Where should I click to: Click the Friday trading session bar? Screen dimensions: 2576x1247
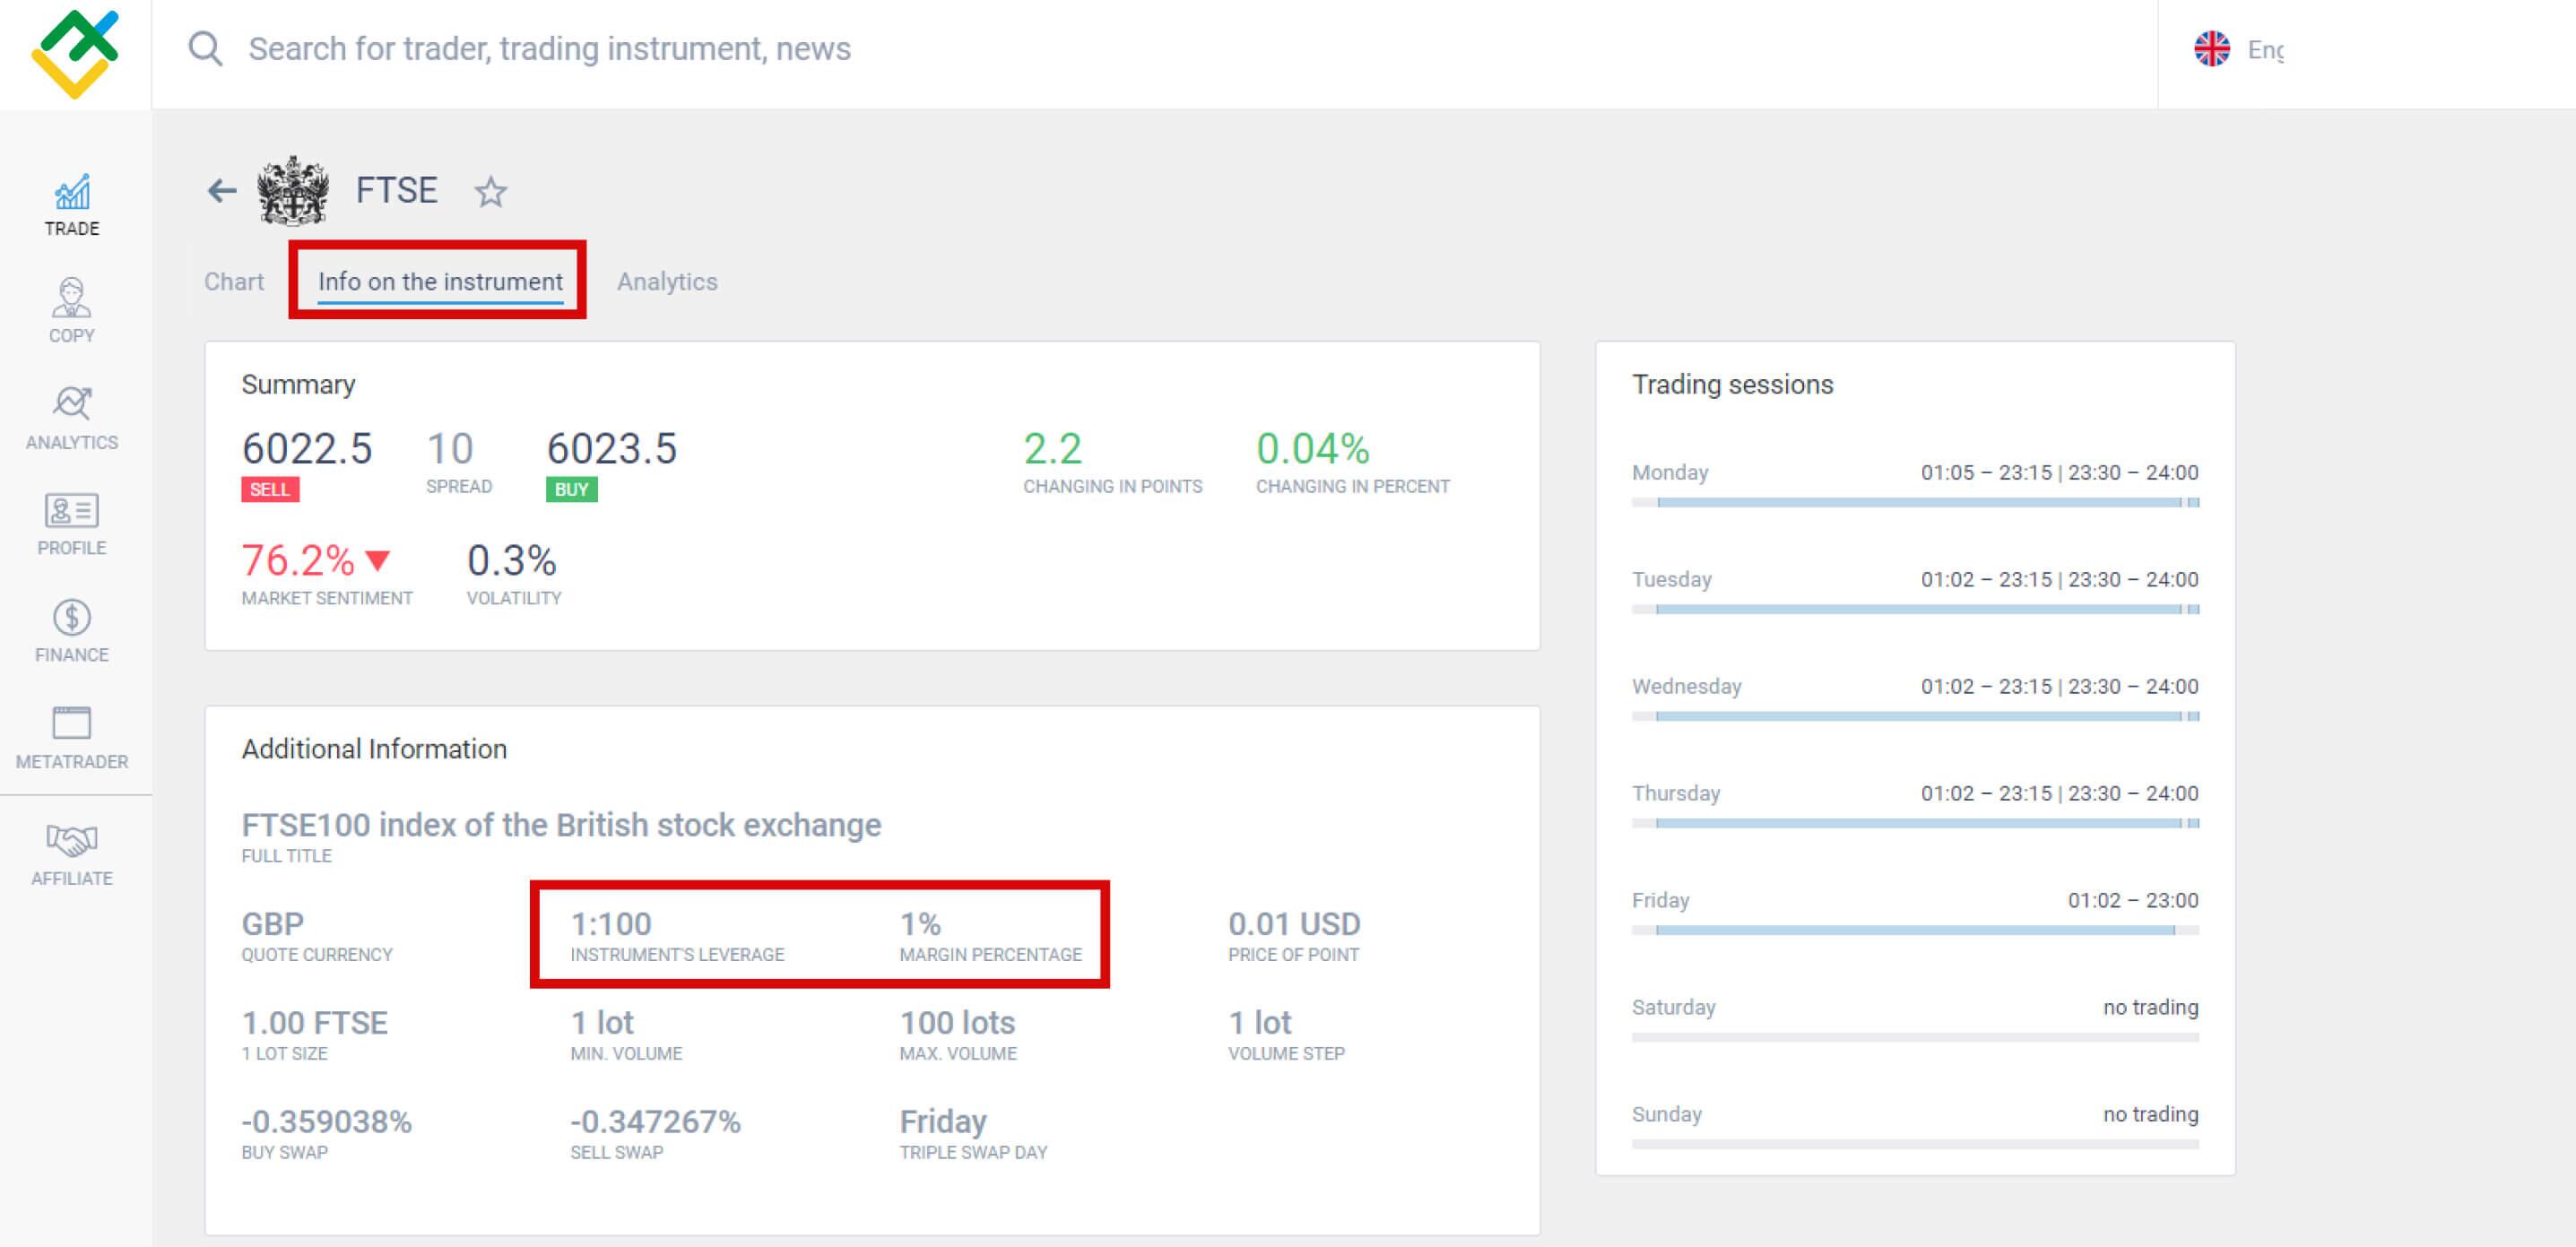pyautogui.click(x=1915, y=930)
